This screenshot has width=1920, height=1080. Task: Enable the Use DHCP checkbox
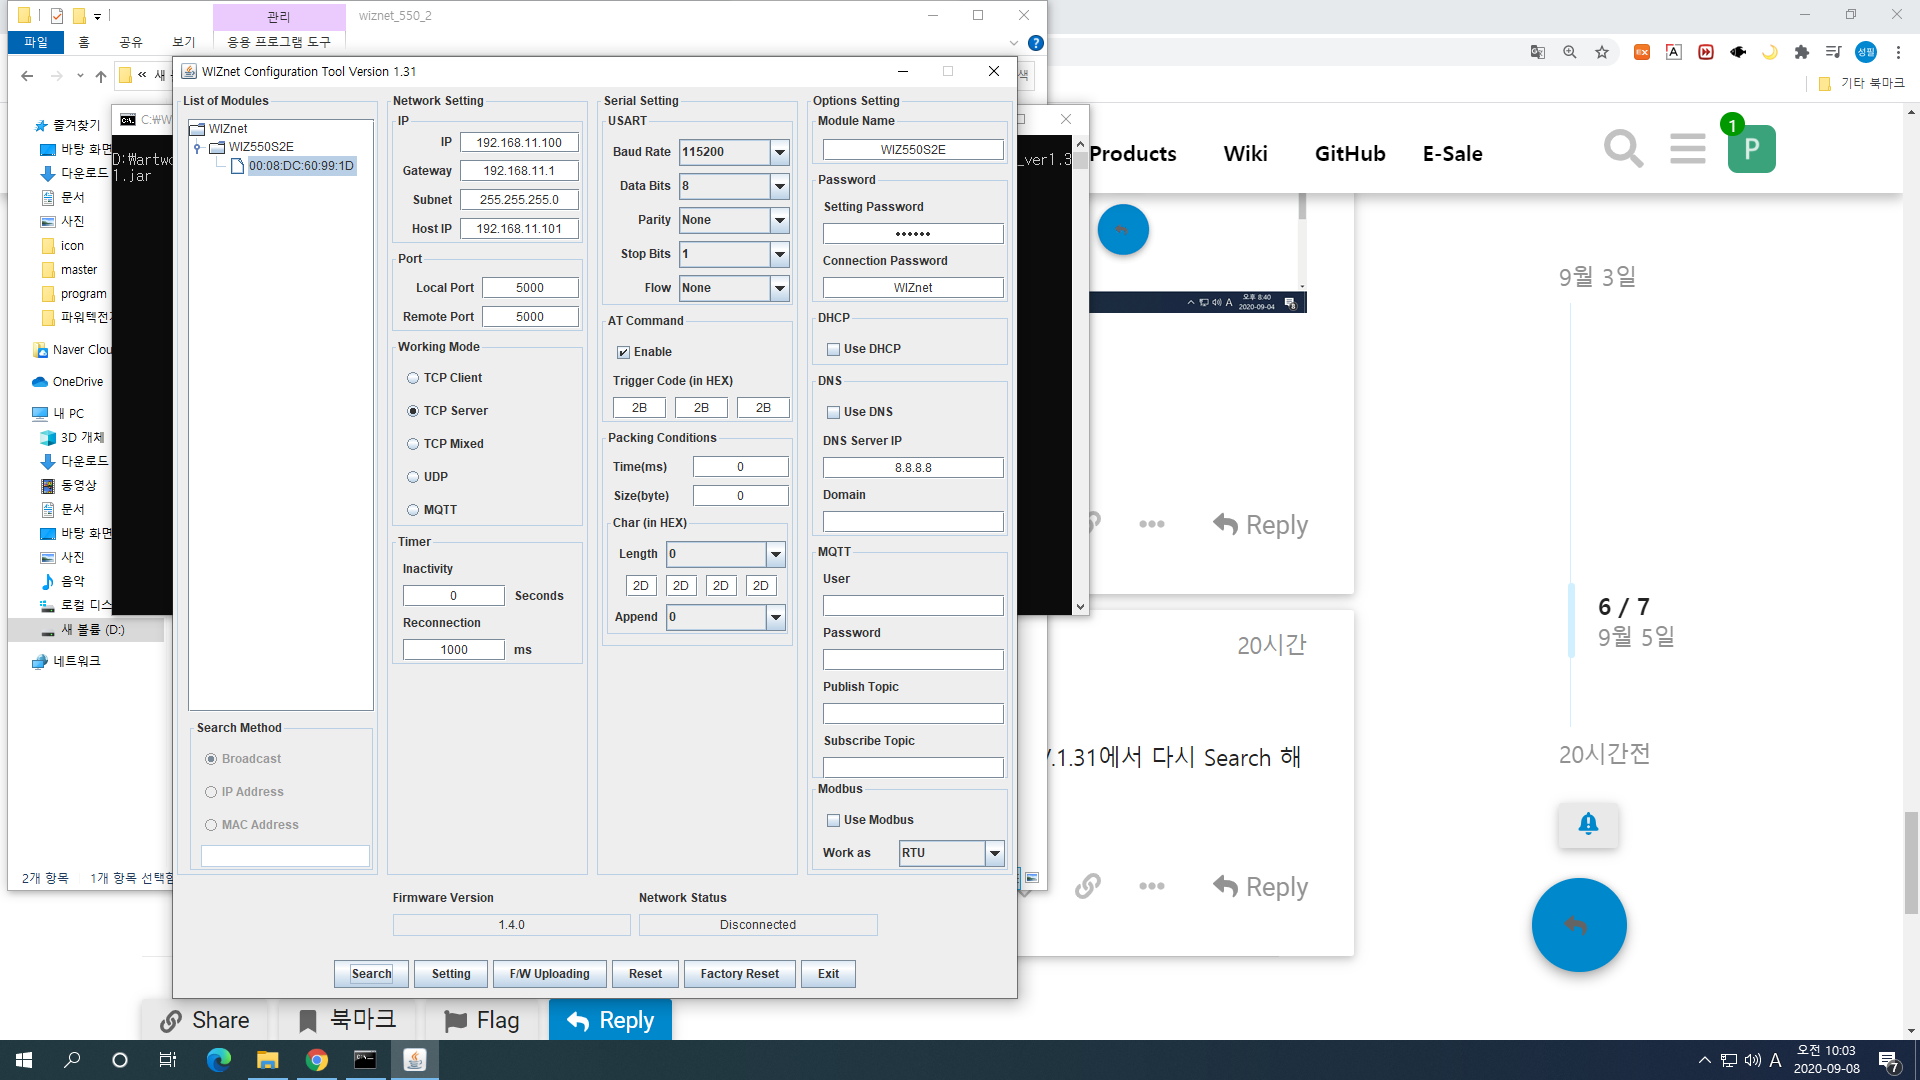pos(833,349)
